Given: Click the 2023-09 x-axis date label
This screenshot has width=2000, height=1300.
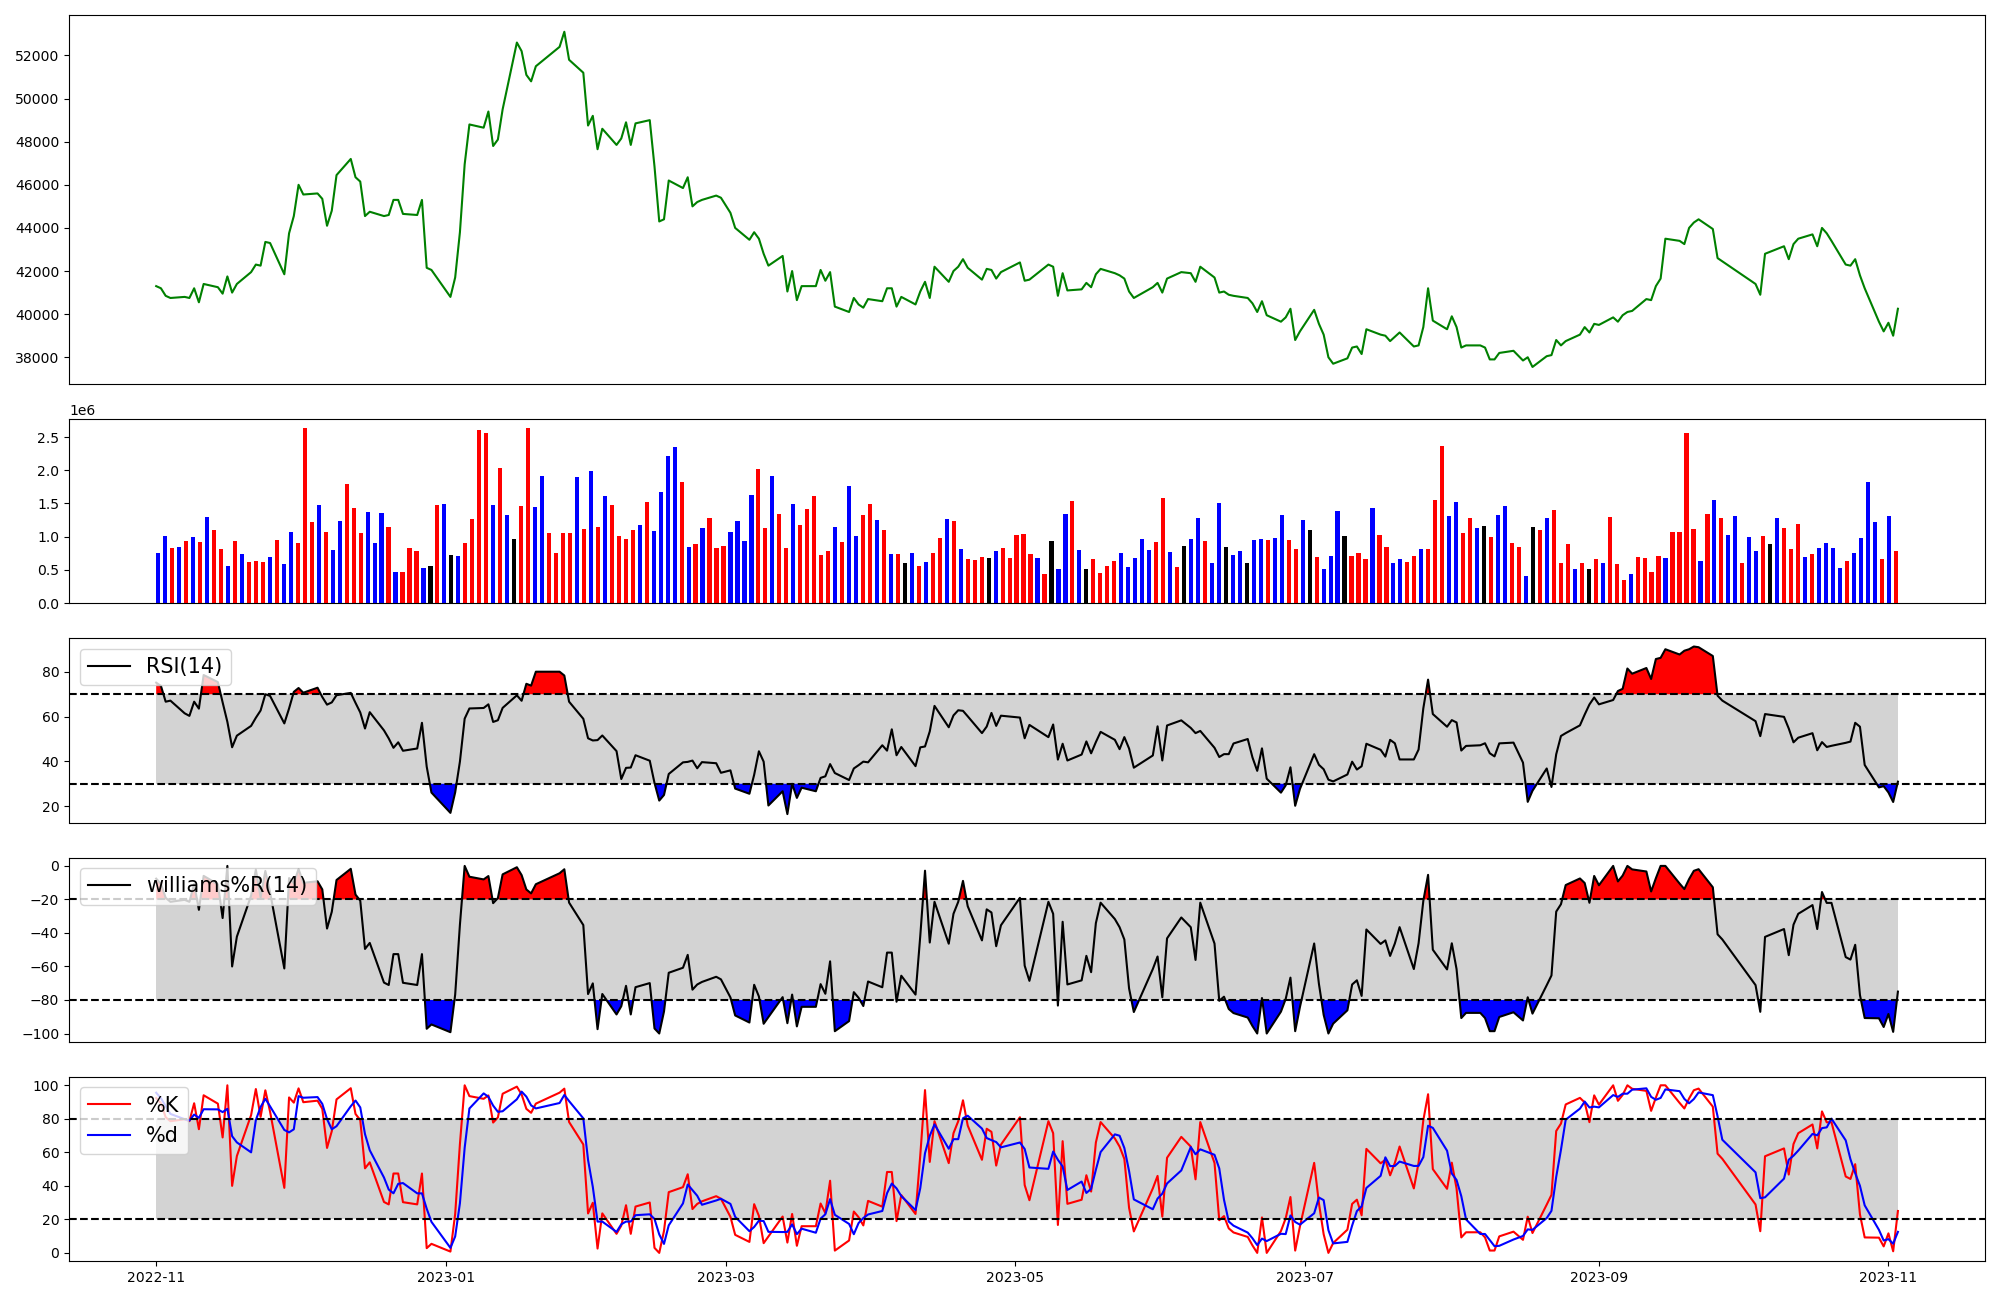Looking at the screenshot, I should coord(1598,1277).
